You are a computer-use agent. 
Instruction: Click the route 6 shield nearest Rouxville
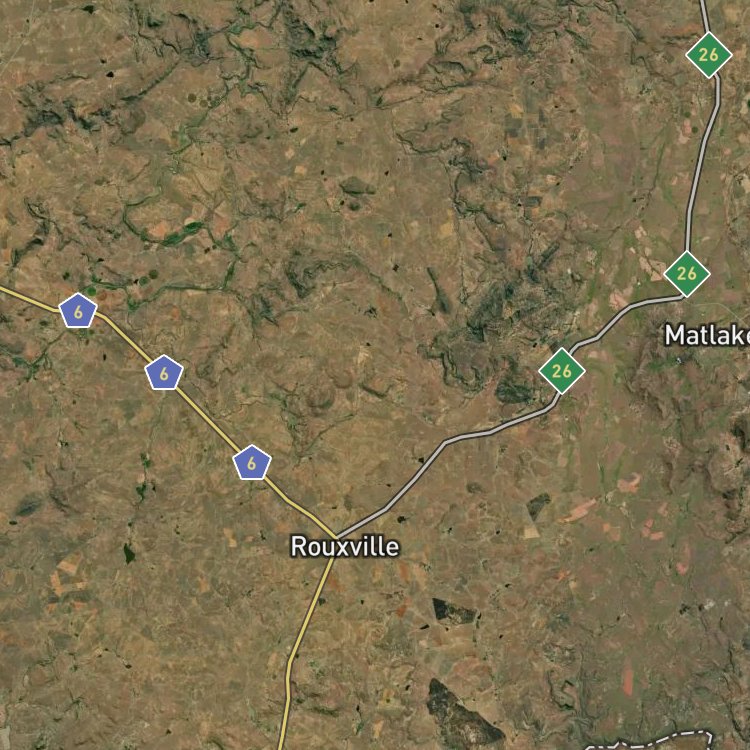click(252, 463)
